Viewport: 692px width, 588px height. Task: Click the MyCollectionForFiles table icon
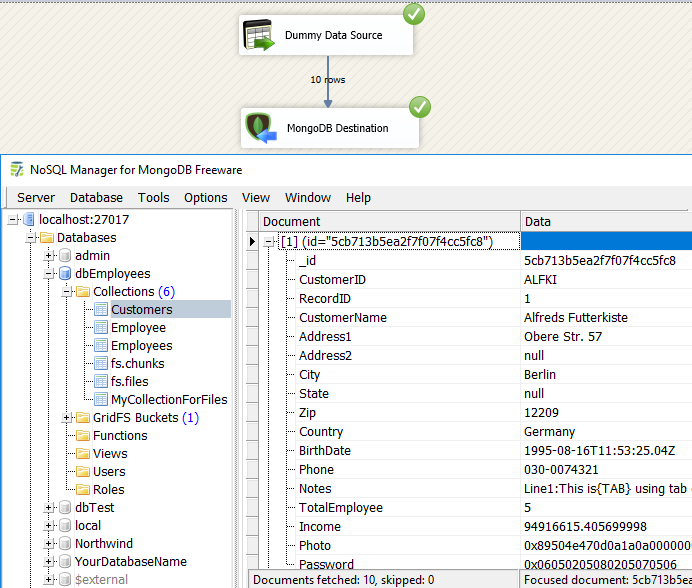click(x=101, y=400)
